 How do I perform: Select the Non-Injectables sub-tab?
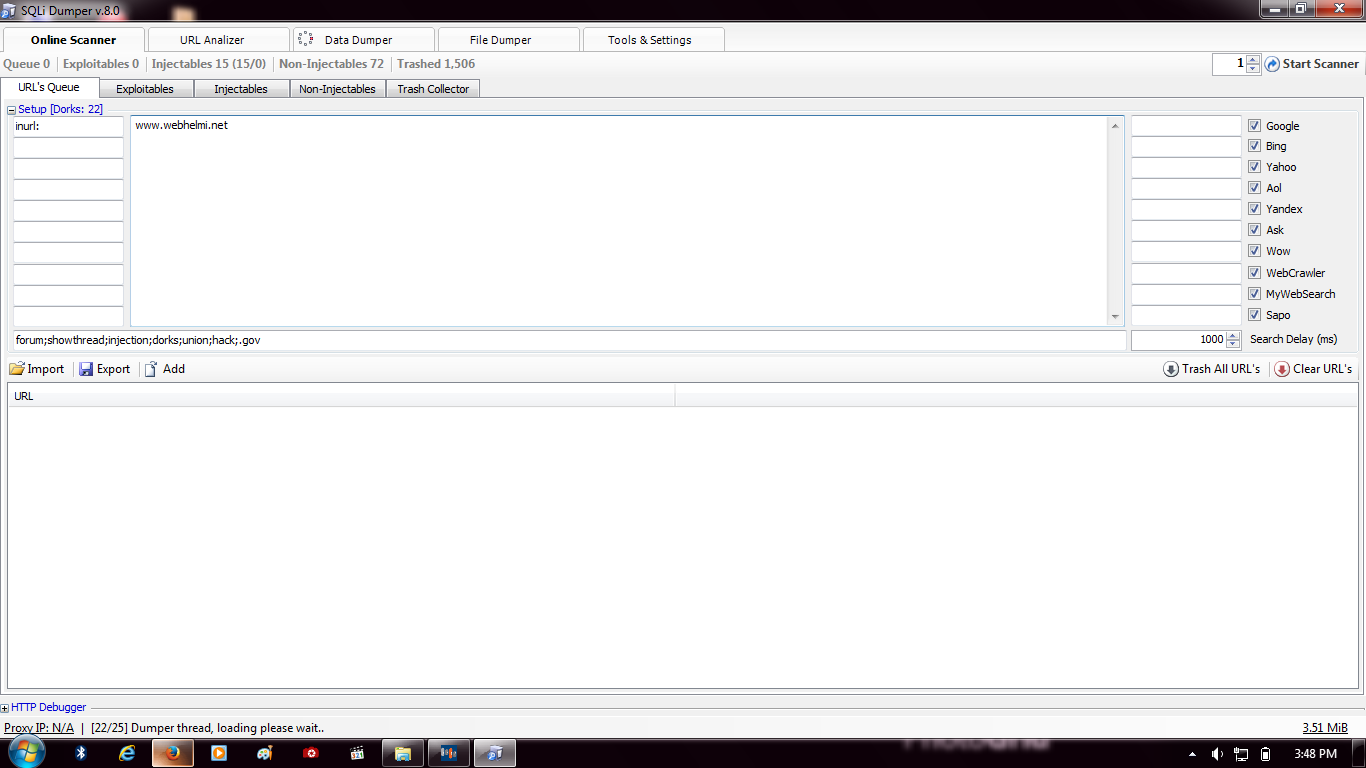(x=338, y=89)
